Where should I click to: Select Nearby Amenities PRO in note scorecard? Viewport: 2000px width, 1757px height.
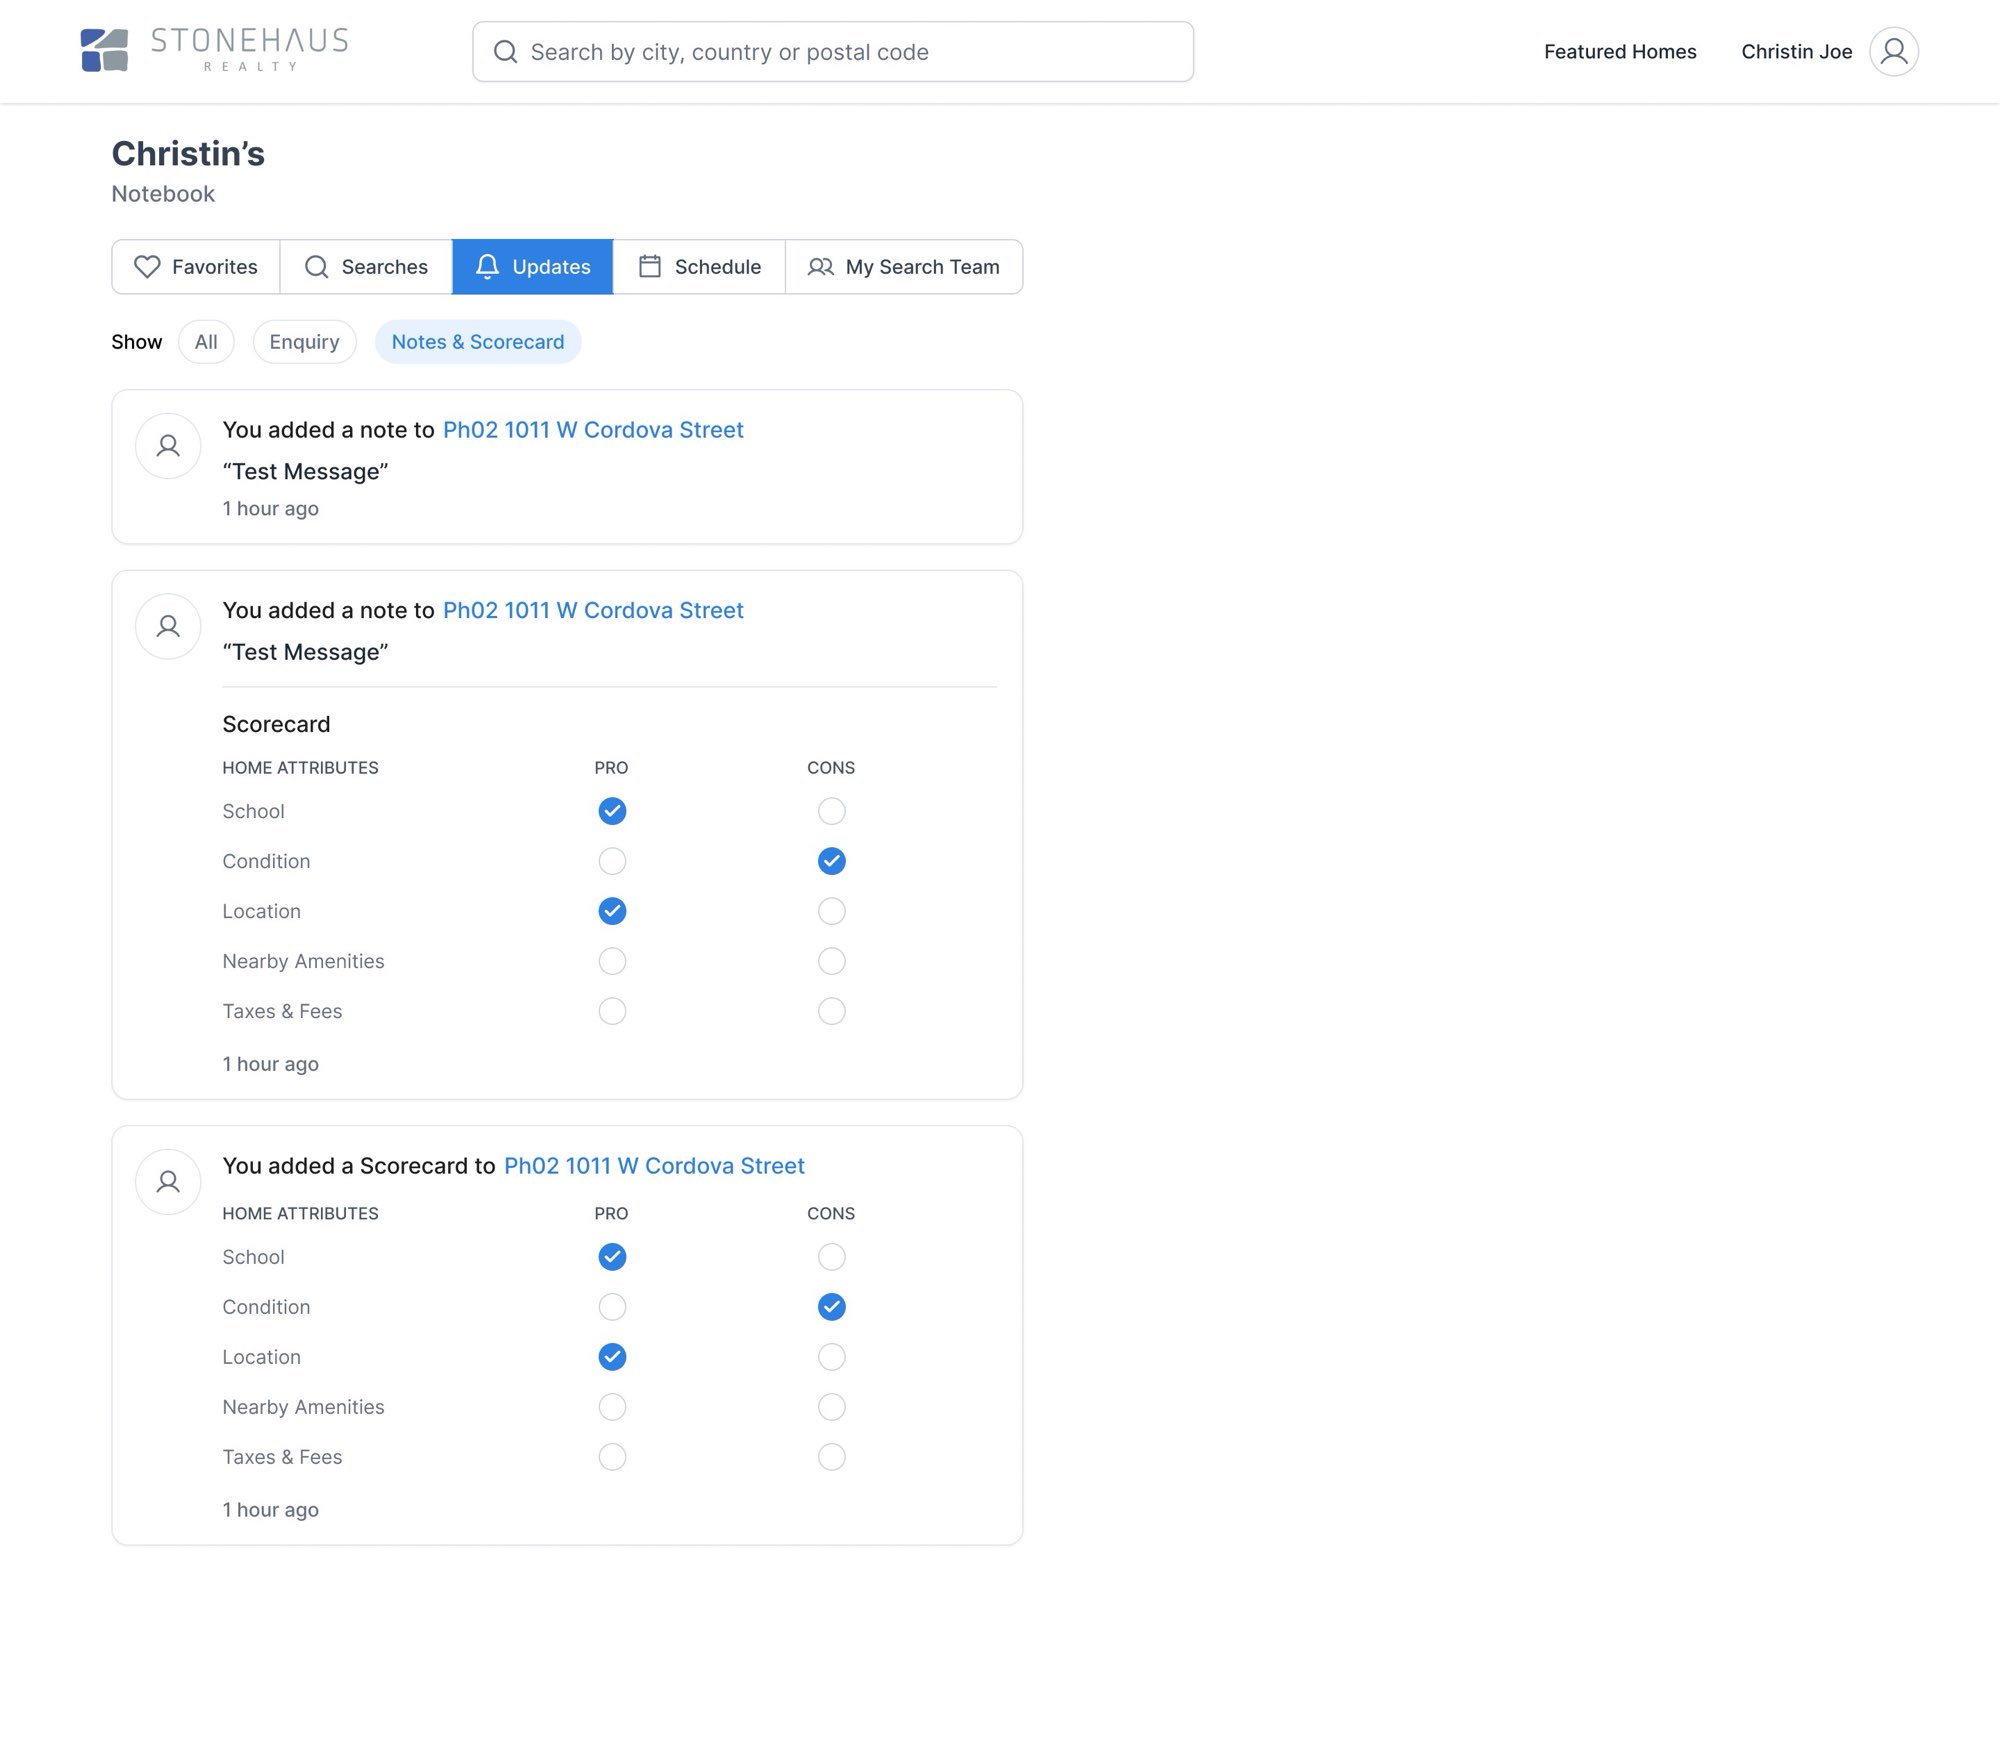(x=612, y=961)
